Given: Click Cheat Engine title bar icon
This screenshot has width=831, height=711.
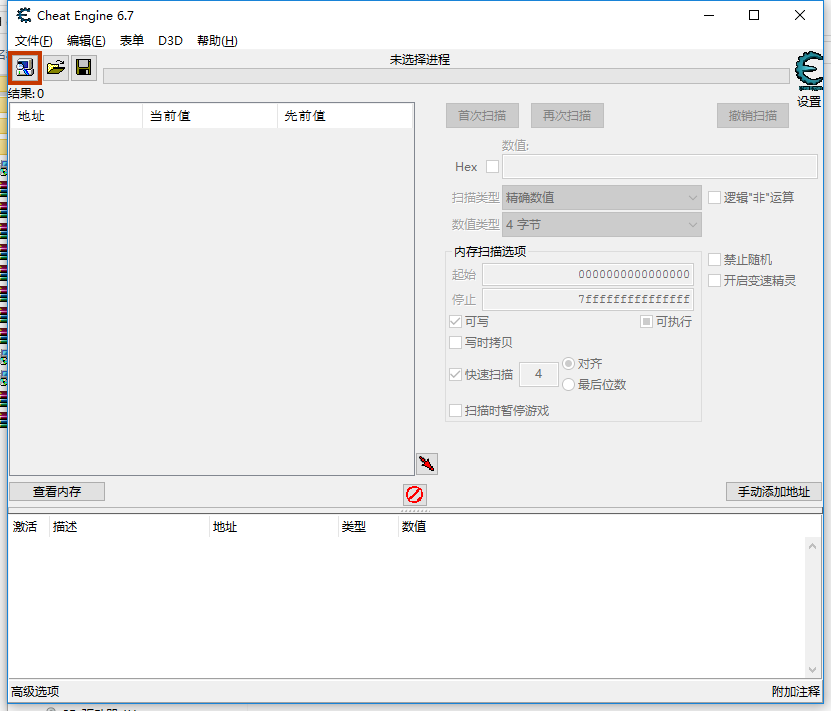Looking at the screenshot, I should (x=22, y=15).
